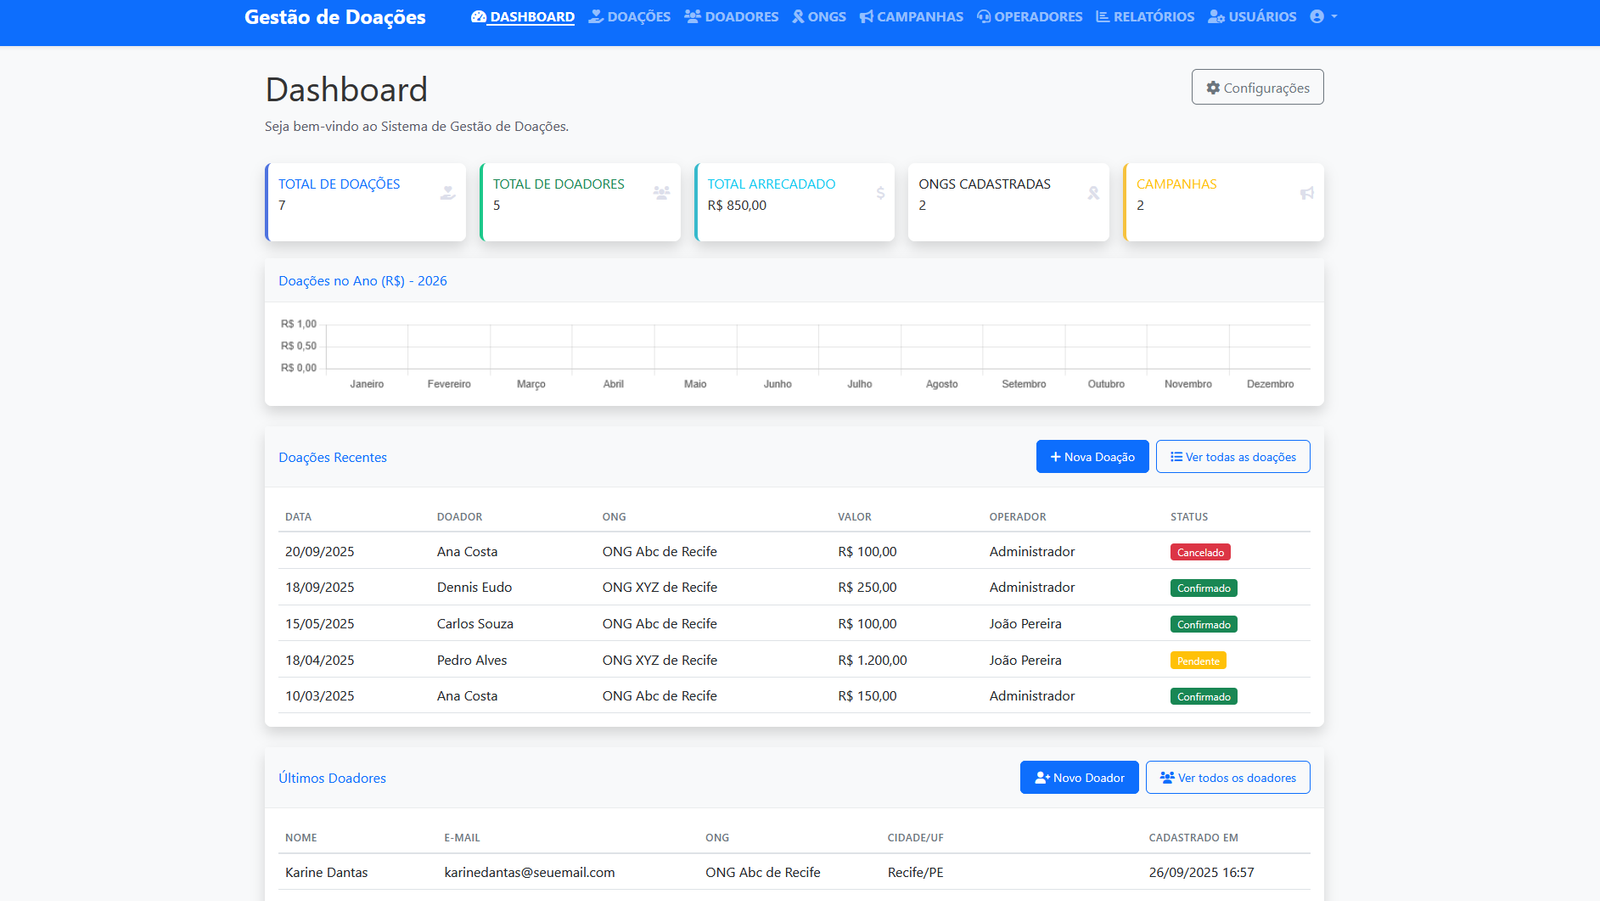The image size is (1600, 901).
Task: Open the account dropdown caret next to profile icon
Action: [x=1334, y=16]
